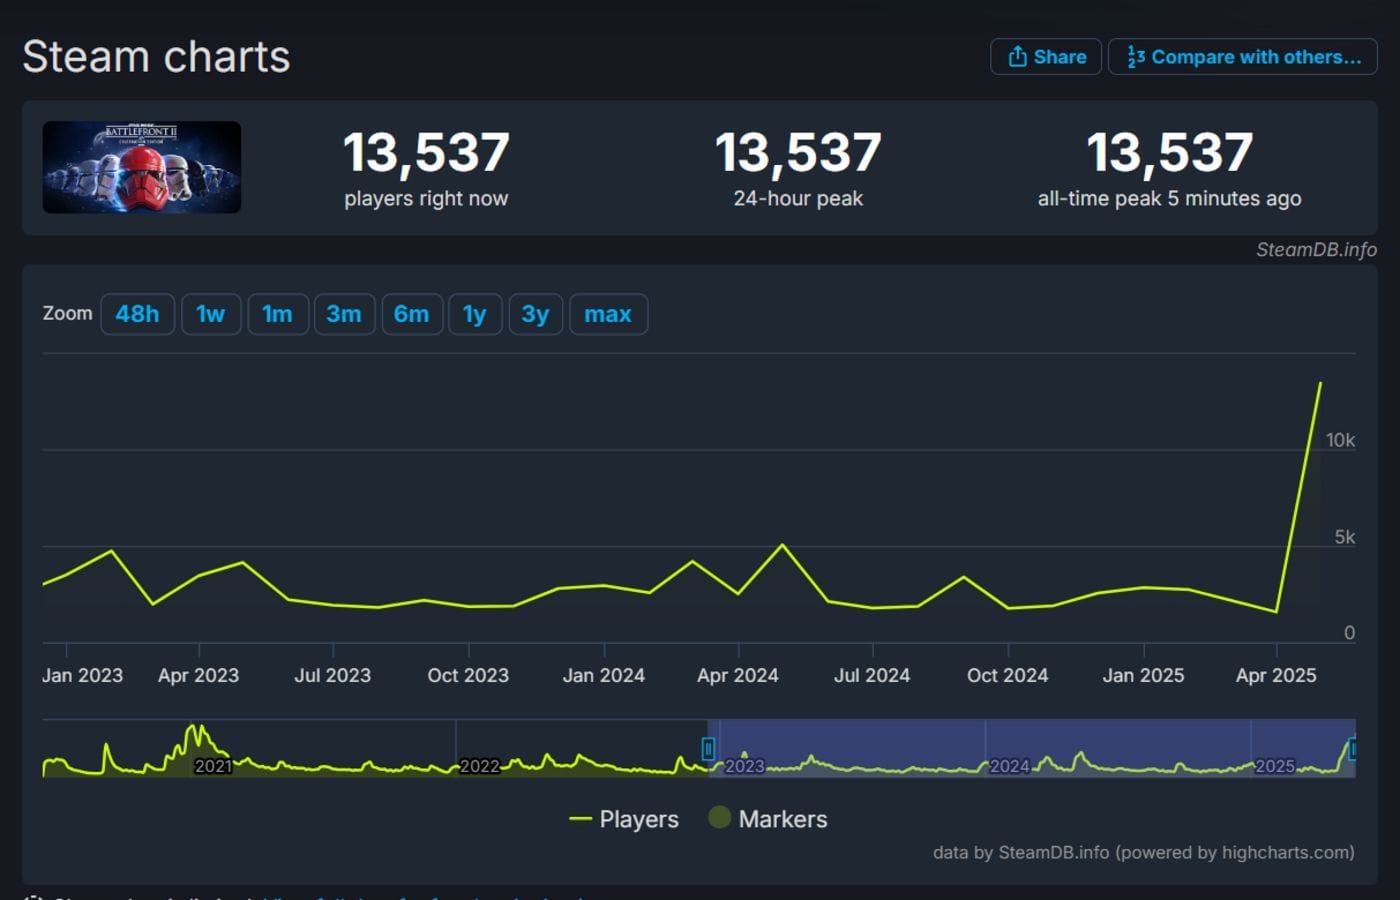Select the 3m zoom range
The image size is (1400, 900).
point(345,313)
